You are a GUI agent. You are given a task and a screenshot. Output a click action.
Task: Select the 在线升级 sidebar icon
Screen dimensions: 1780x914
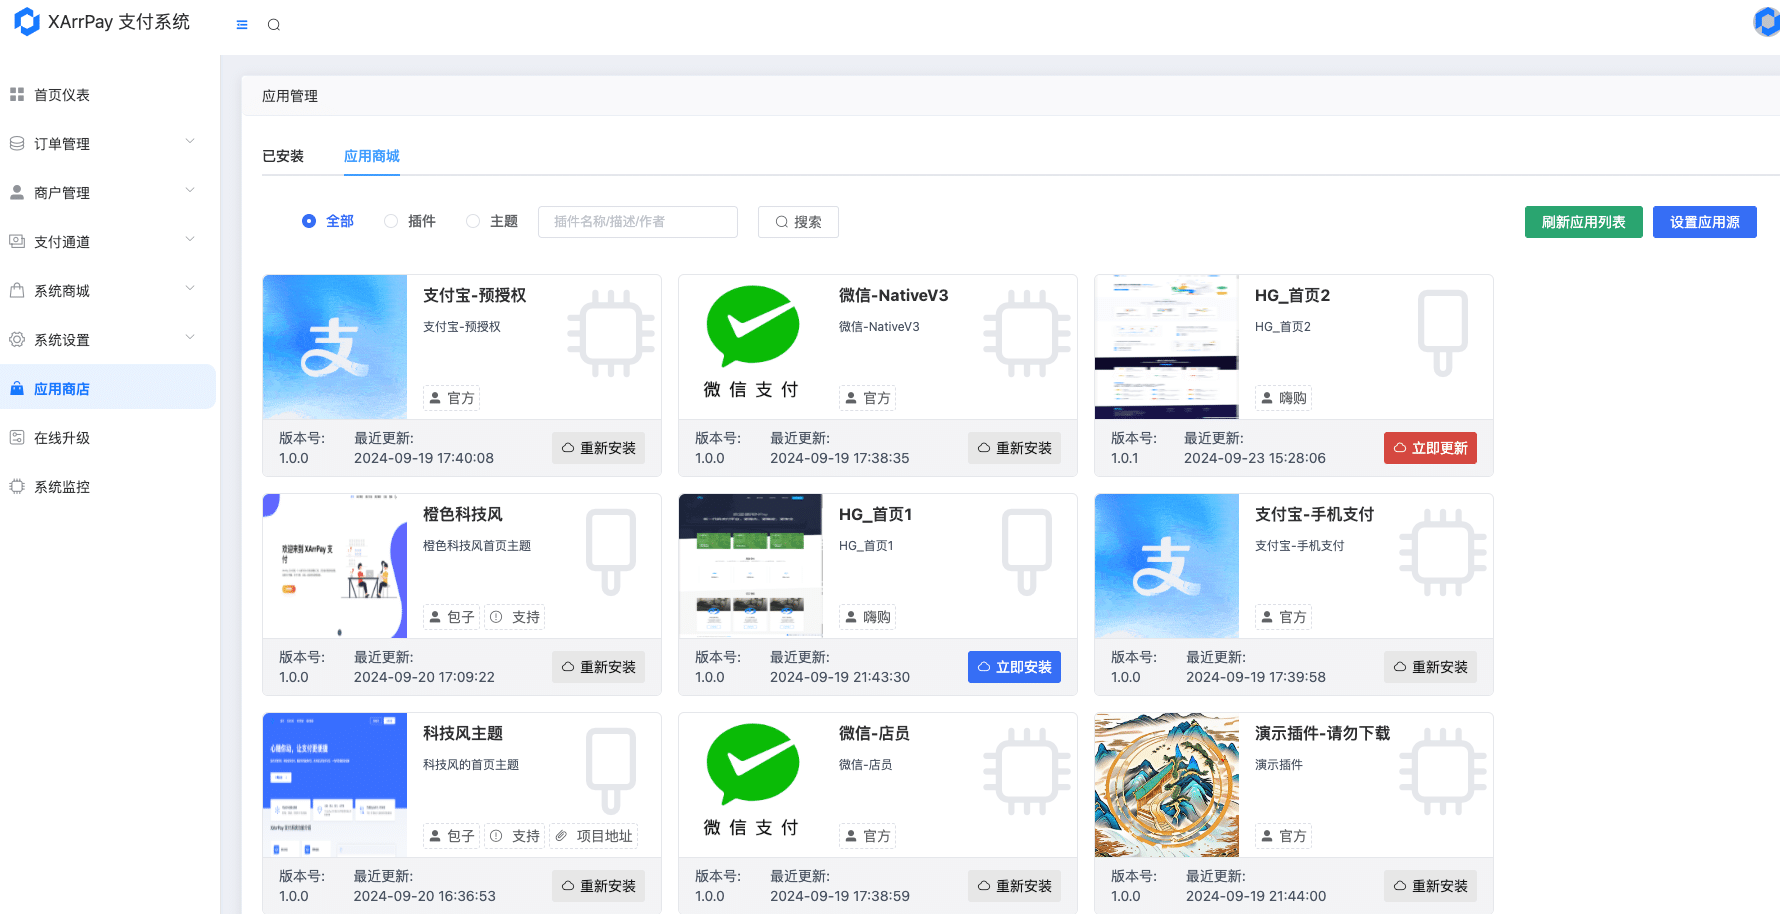(x=16, y=437)
